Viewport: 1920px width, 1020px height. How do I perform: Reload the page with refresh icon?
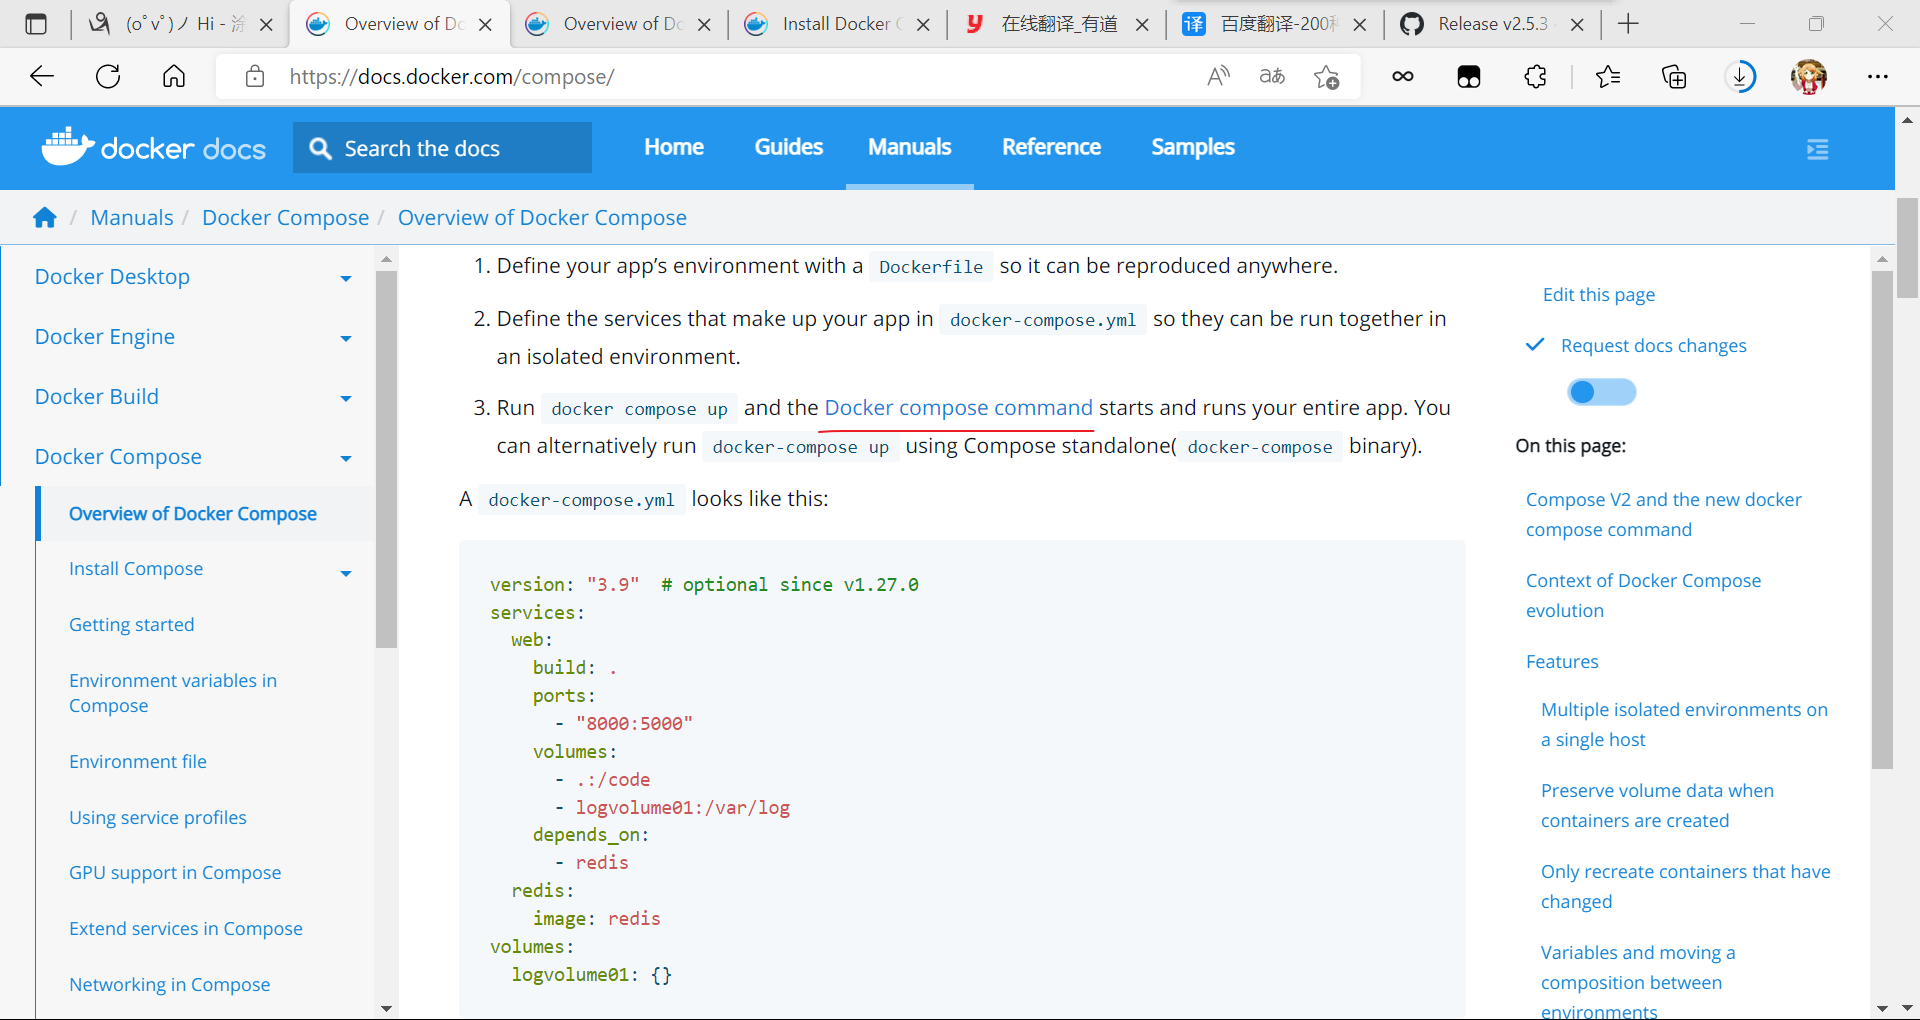(x=108, y=77)
